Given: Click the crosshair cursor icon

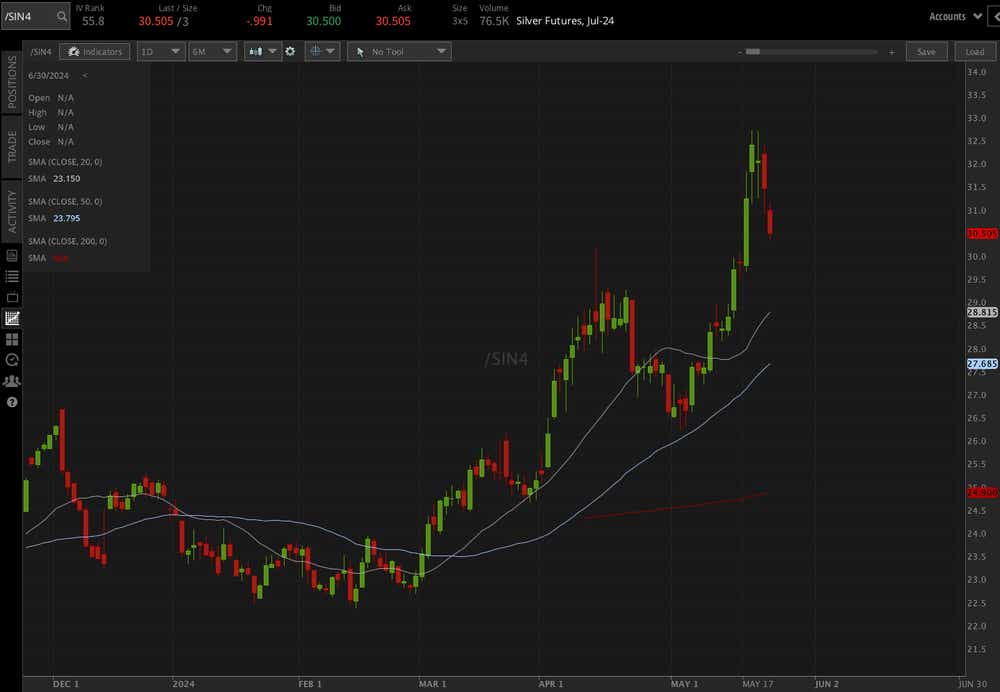Looking at the screenshot, I should click(316, 51).
